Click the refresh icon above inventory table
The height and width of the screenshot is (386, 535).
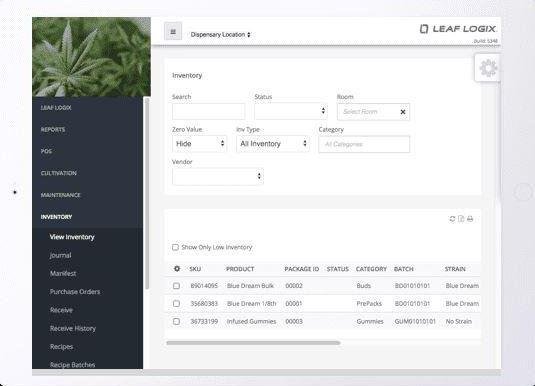pyautogui.click(x=452, y=219)
